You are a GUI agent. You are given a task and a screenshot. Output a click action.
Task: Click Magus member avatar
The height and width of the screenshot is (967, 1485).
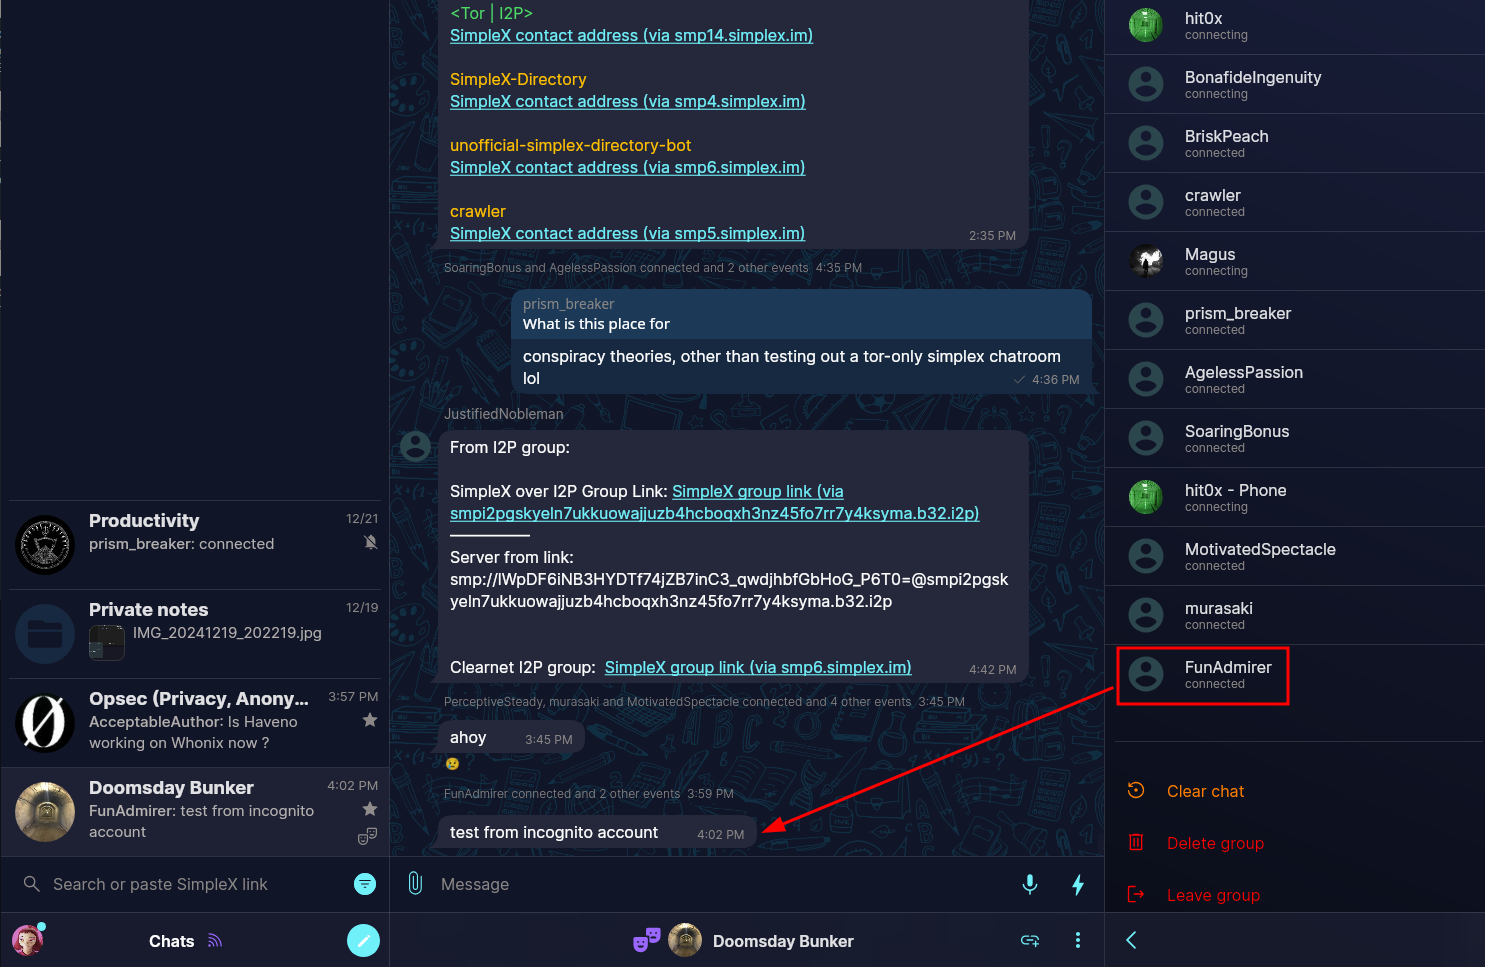pyautogui.click(x=1146, y=261)
